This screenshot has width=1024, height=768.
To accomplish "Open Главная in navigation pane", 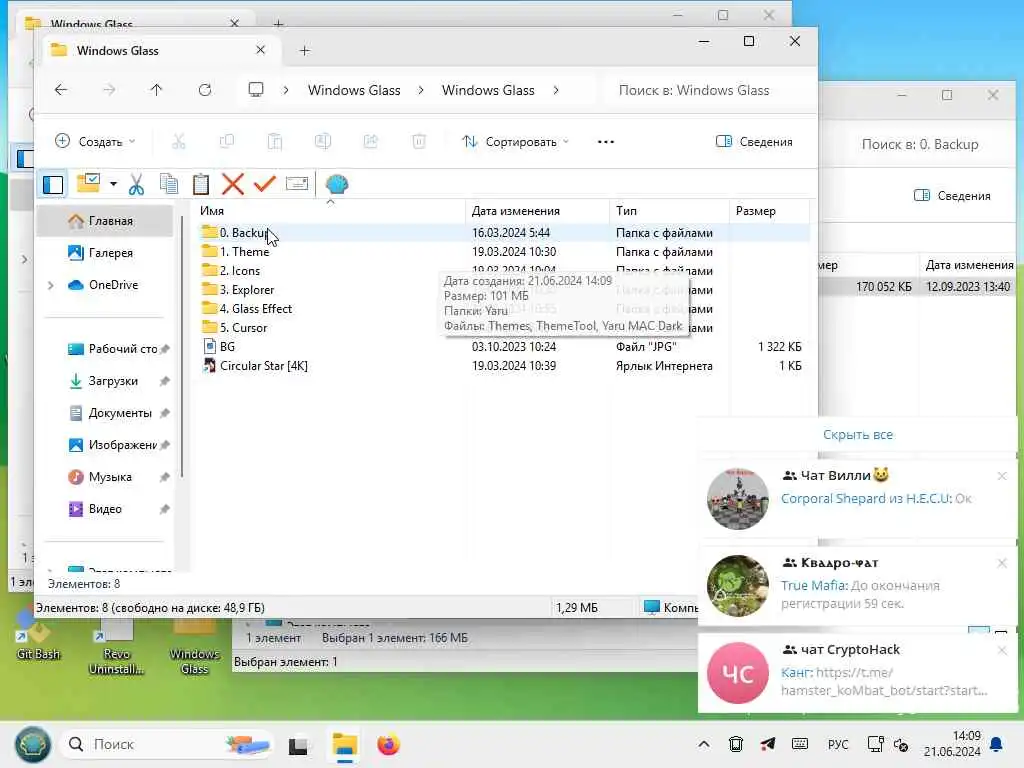I will [x=104, y=221].
